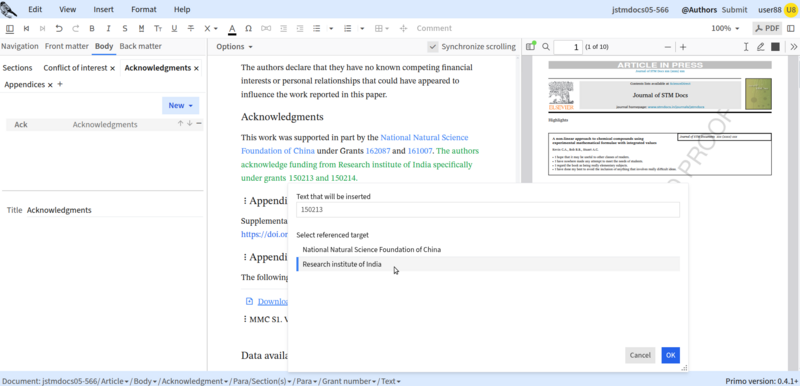Image resolution: width=800 pixels, height=386 pixels.
Task: Switch to the Front matter tab
Action: pos(67,46)
